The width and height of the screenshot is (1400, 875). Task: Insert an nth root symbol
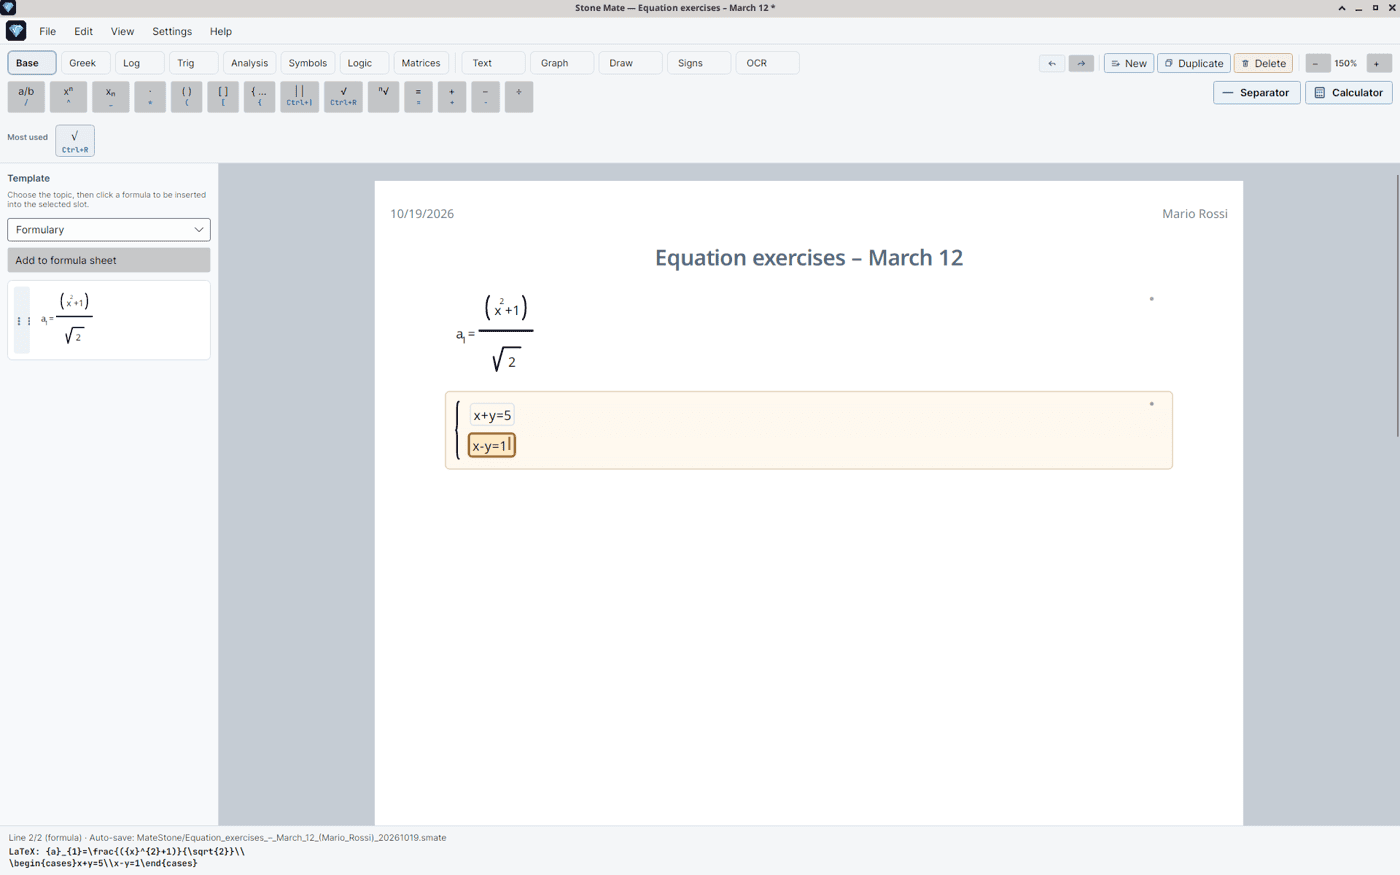[383, 96]
